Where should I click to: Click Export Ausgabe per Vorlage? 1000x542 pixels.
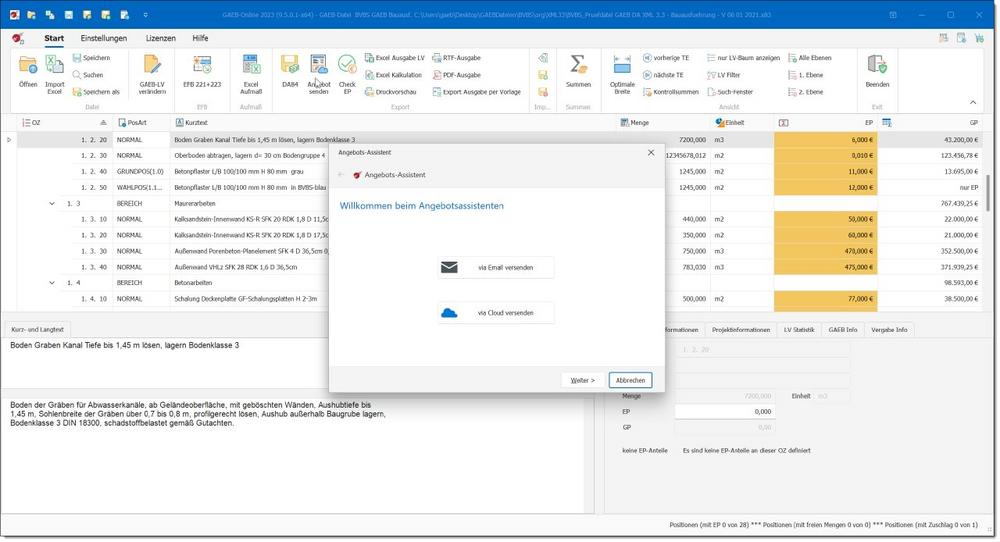tap(476, 92)
